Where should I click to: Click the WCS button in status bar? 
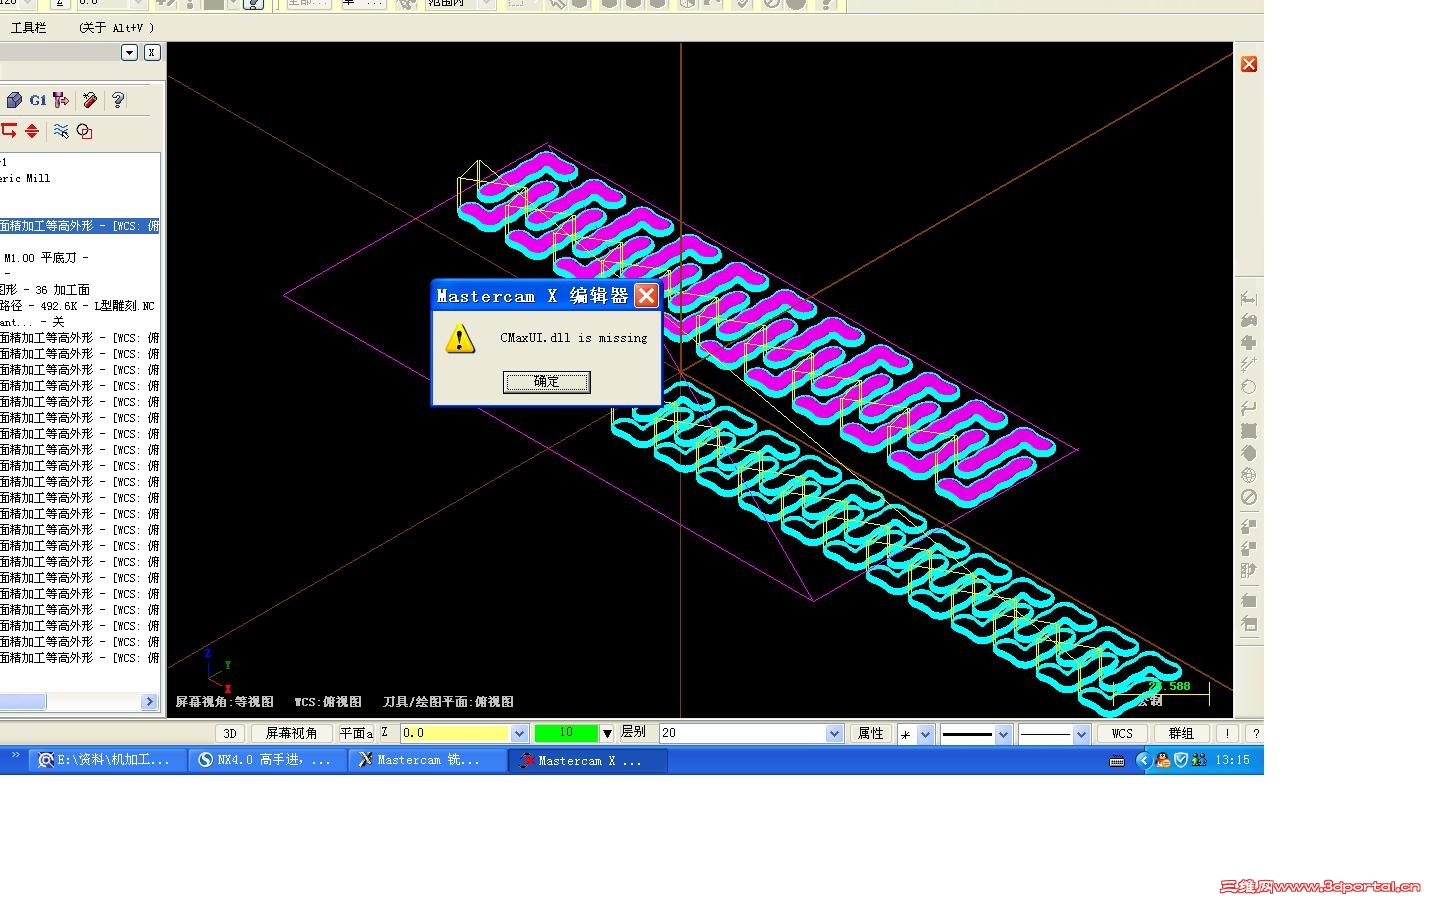(x=1122, y=733)
